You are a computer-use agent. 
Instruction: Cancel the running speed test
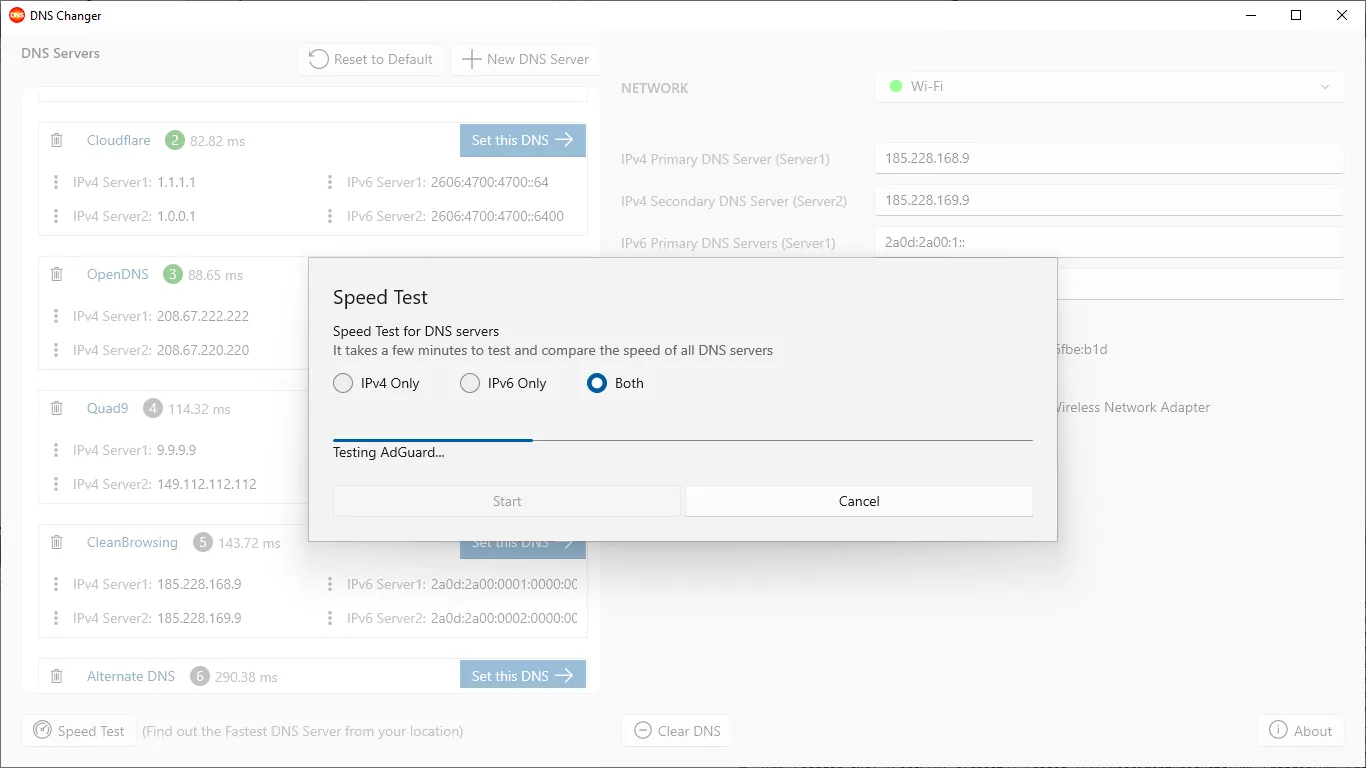coord(859,501)
